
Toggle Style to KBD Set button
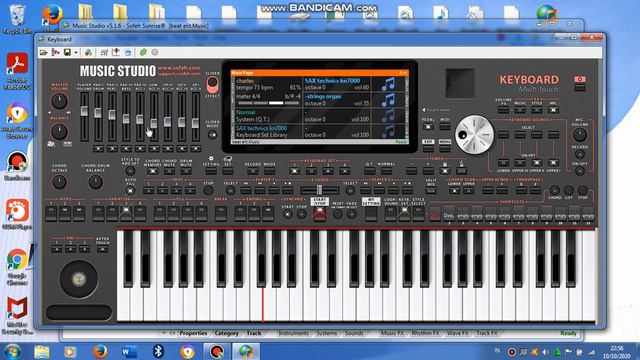point(130,171)
